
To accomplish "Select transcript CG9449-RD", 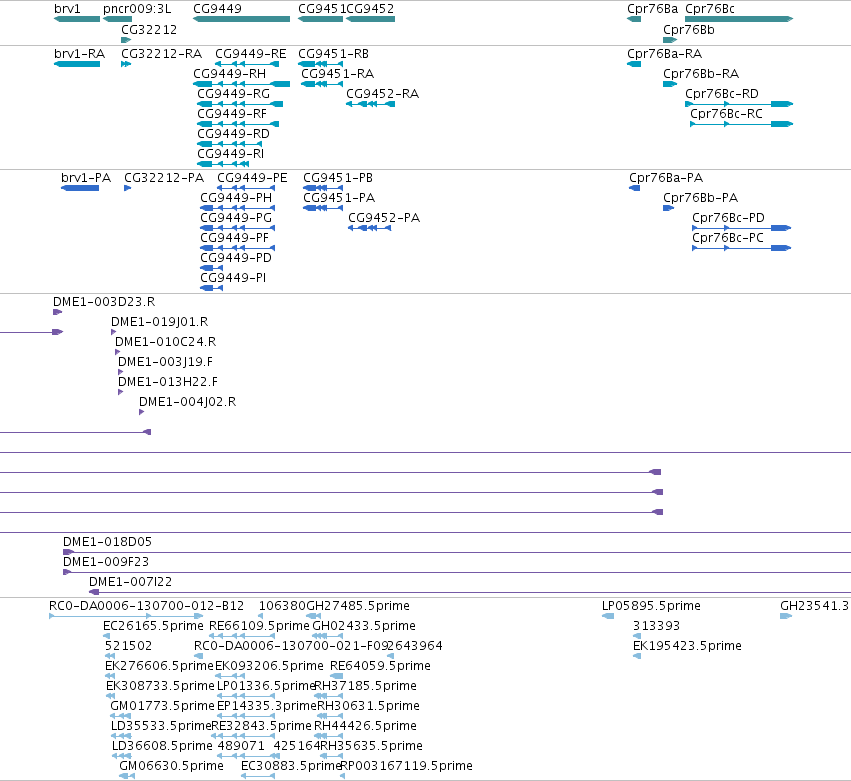I will (233, 134).
